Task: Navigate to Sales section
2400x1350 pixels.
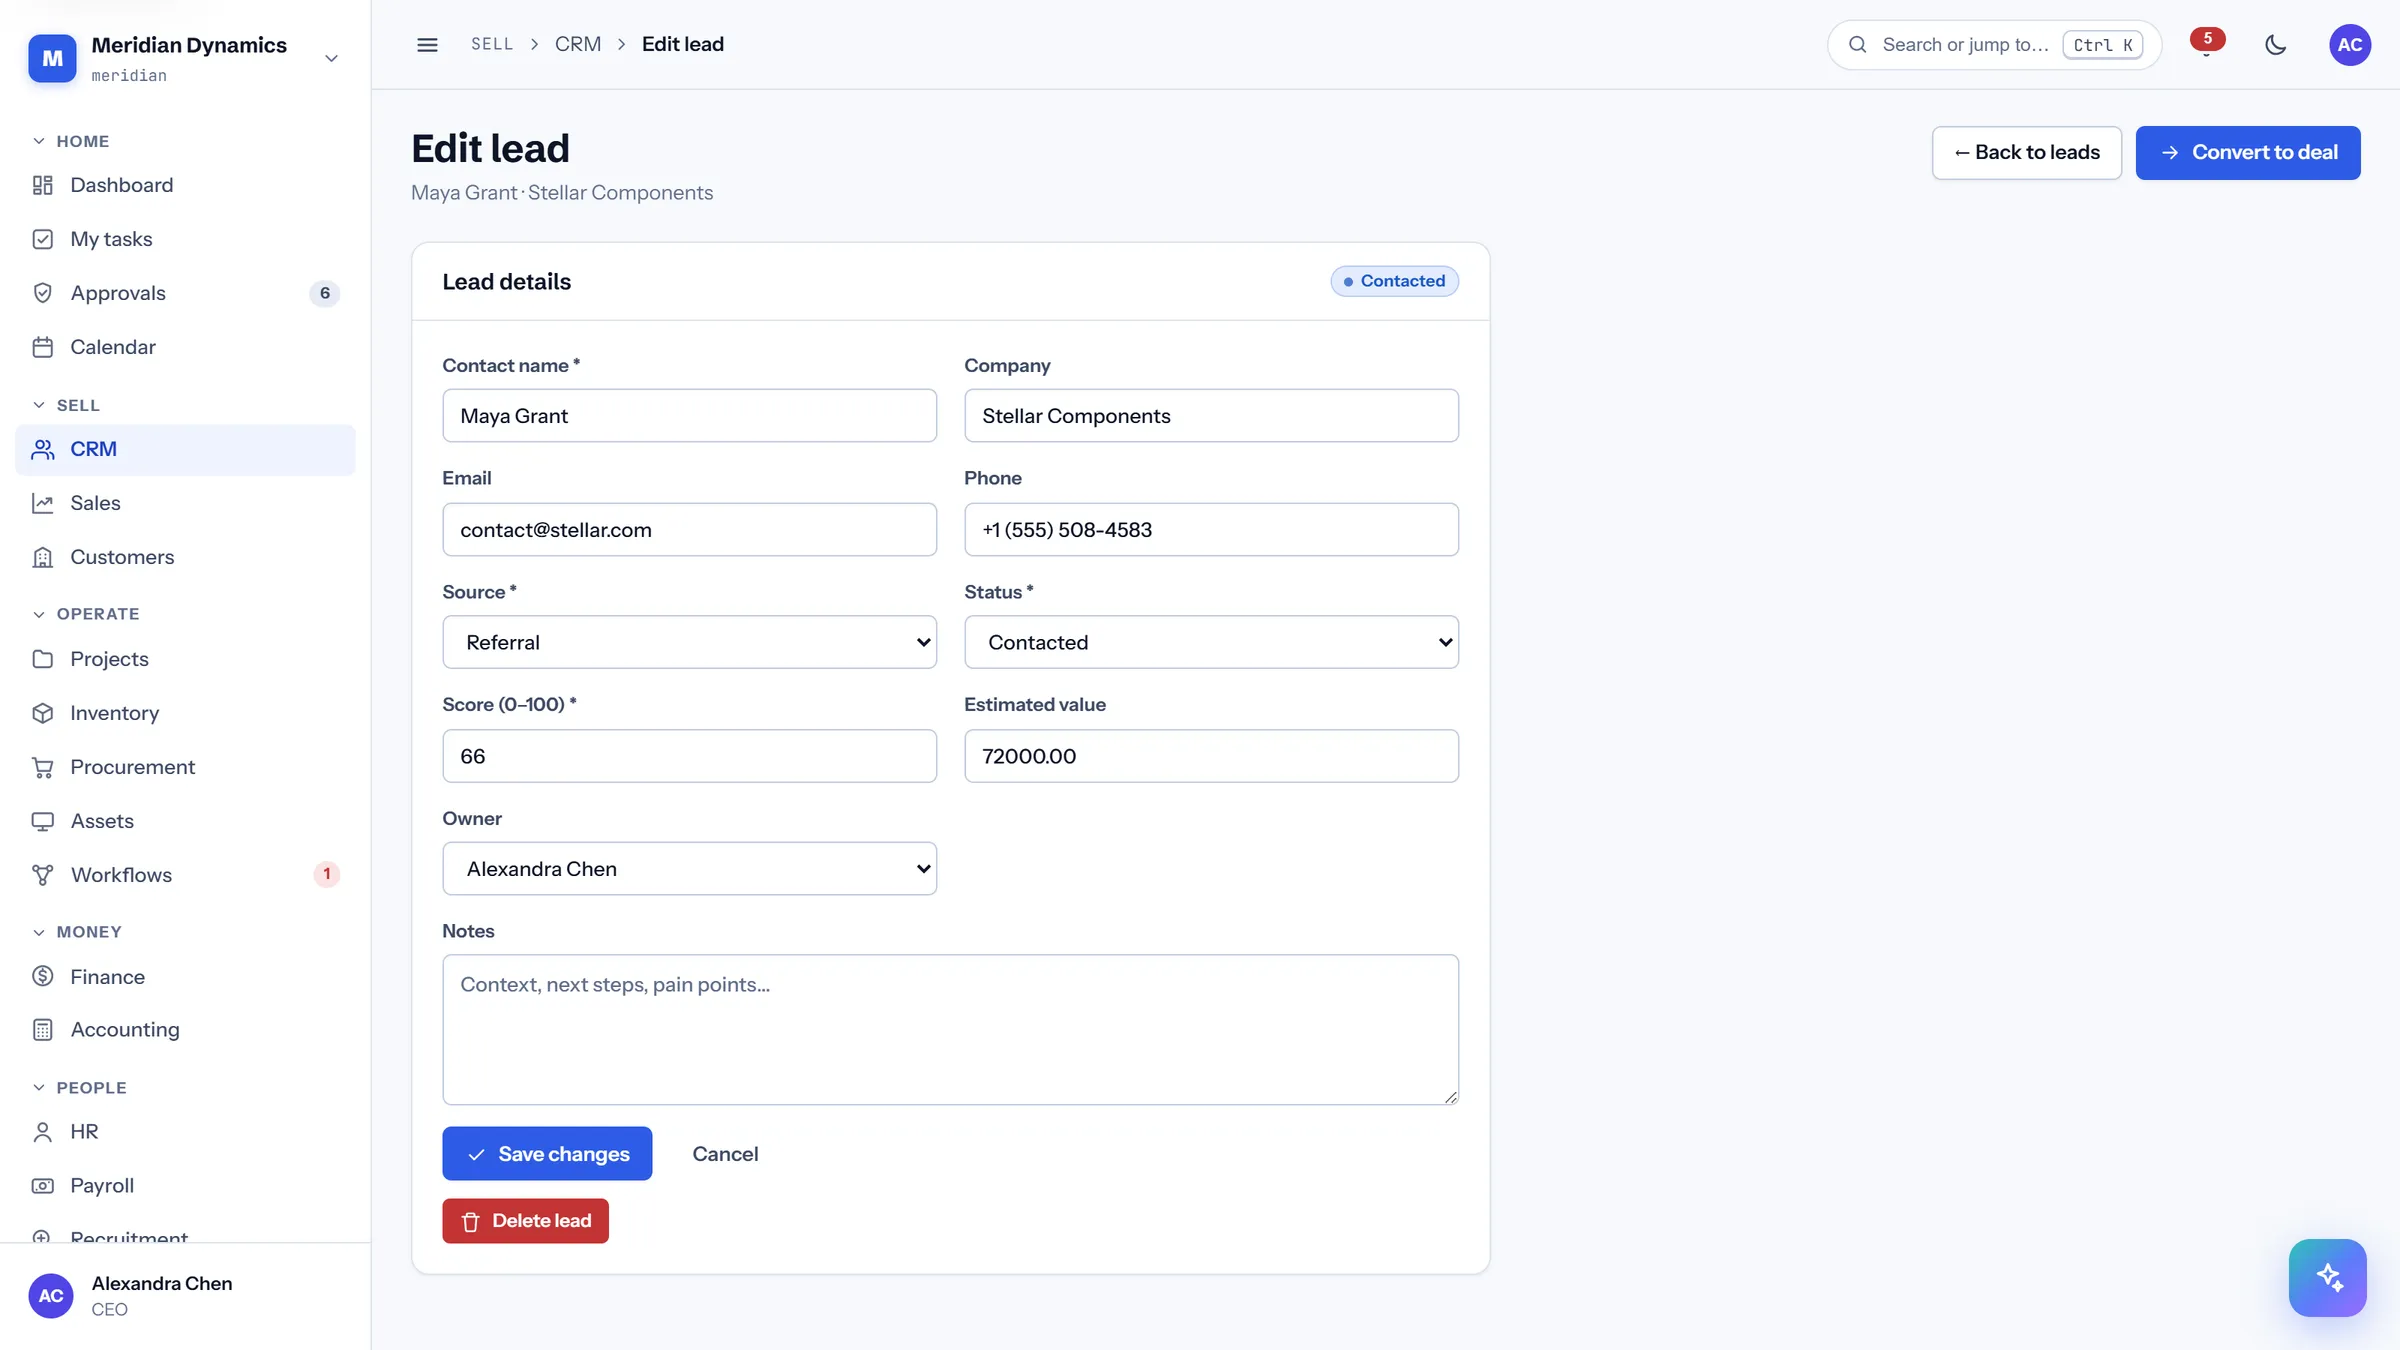Action: [x=185, y=503]
